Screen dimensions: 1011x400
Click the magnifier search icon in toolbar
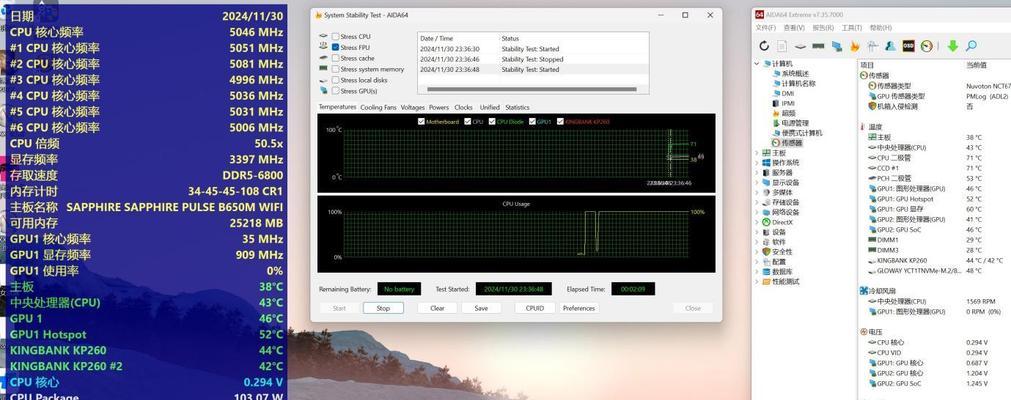click(x=971, y=46)
